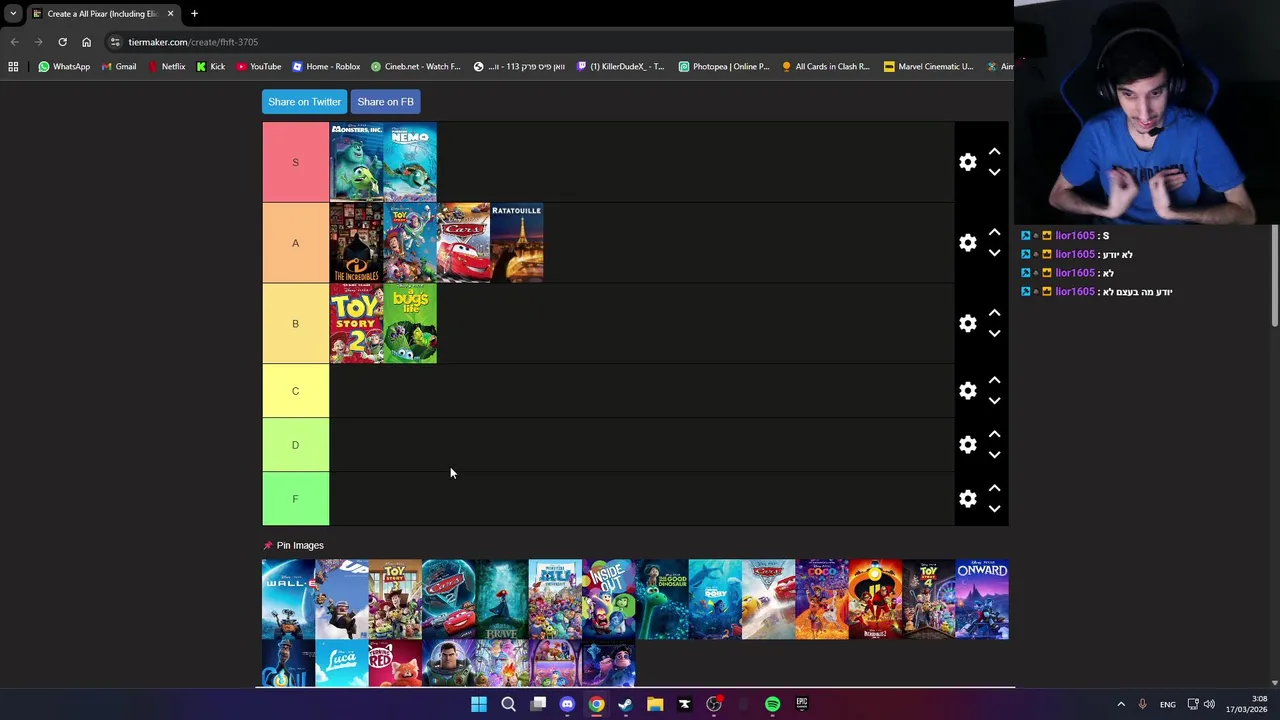The image size is (1280, 720).
Task: Open settings gear for the A tier
Action: coord(967,243)
